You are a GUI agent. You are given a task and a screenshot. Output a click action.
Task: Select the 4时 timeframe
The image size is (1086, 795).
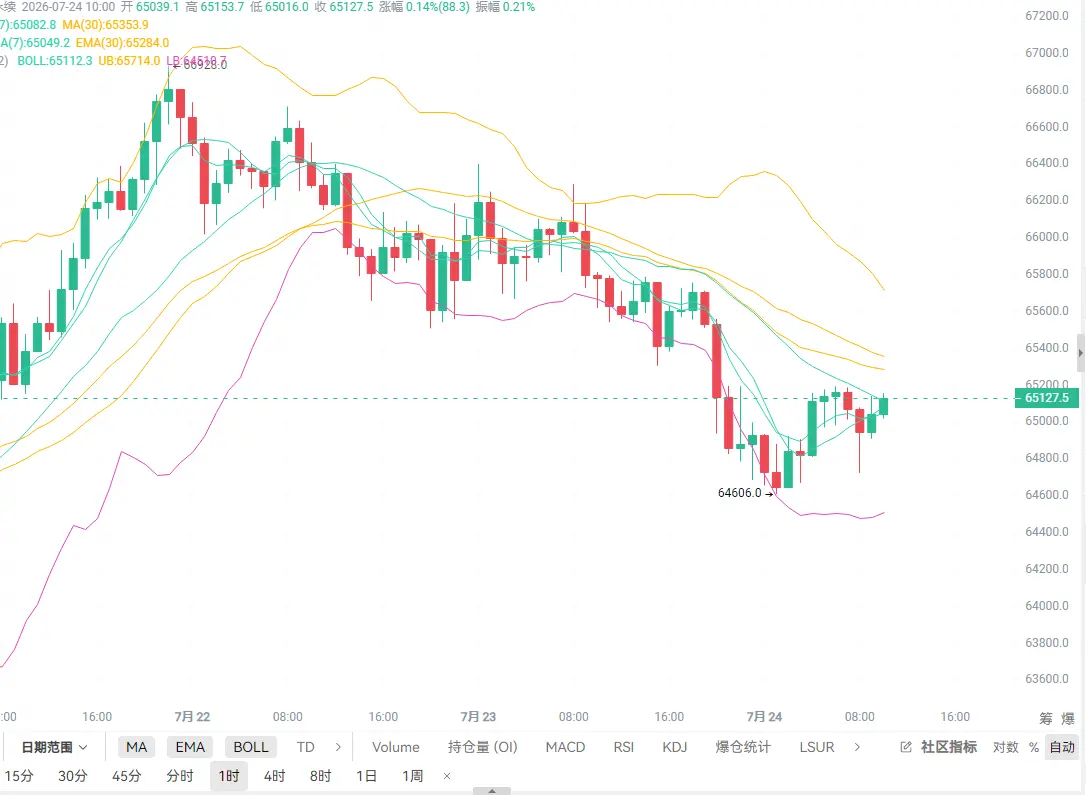[x=274, y=776]
